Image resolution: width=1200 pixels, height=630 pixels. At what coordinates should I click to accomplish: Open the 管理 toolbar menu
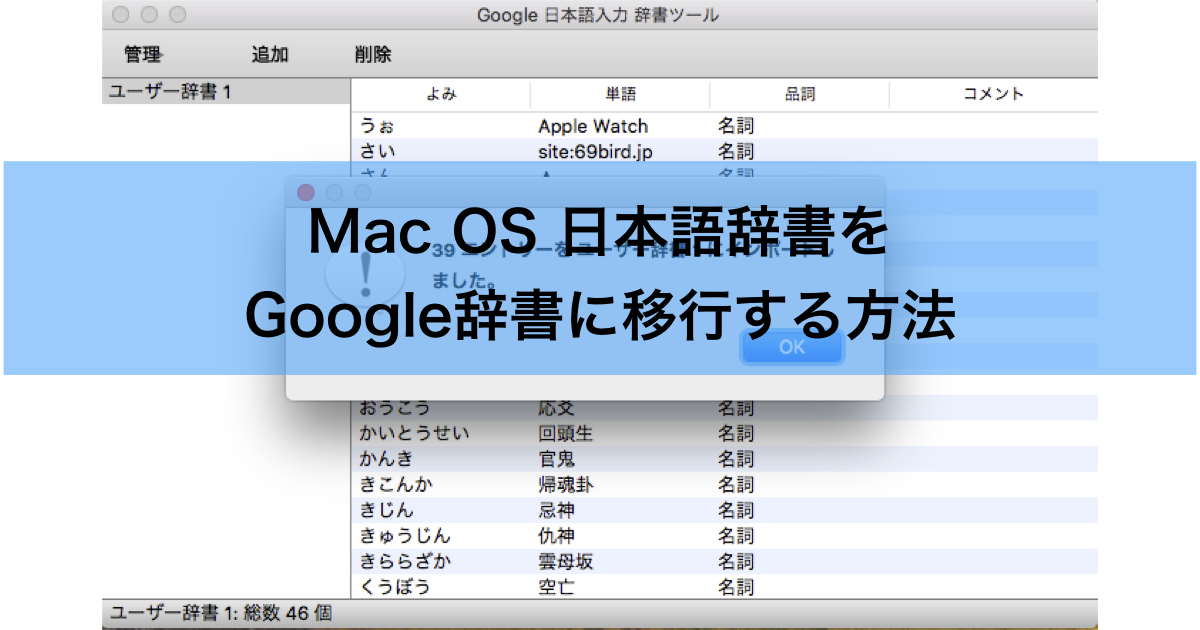click(143, 55)
